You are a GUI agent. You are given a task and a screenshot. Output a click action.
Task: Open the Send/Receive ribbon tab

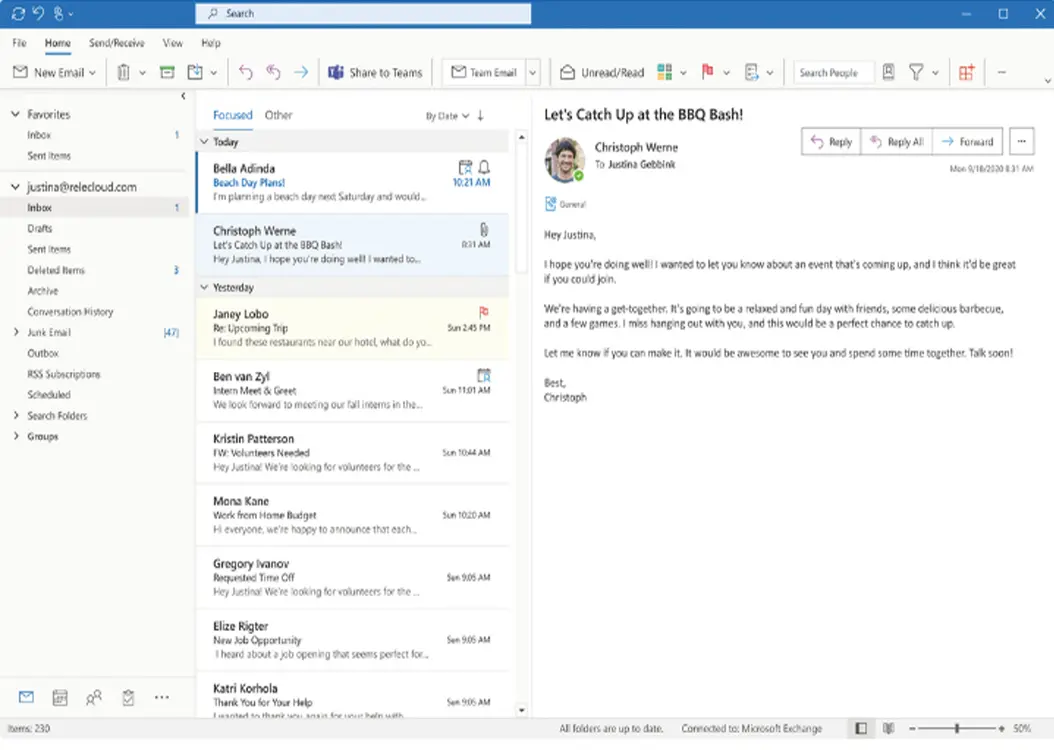116,43
